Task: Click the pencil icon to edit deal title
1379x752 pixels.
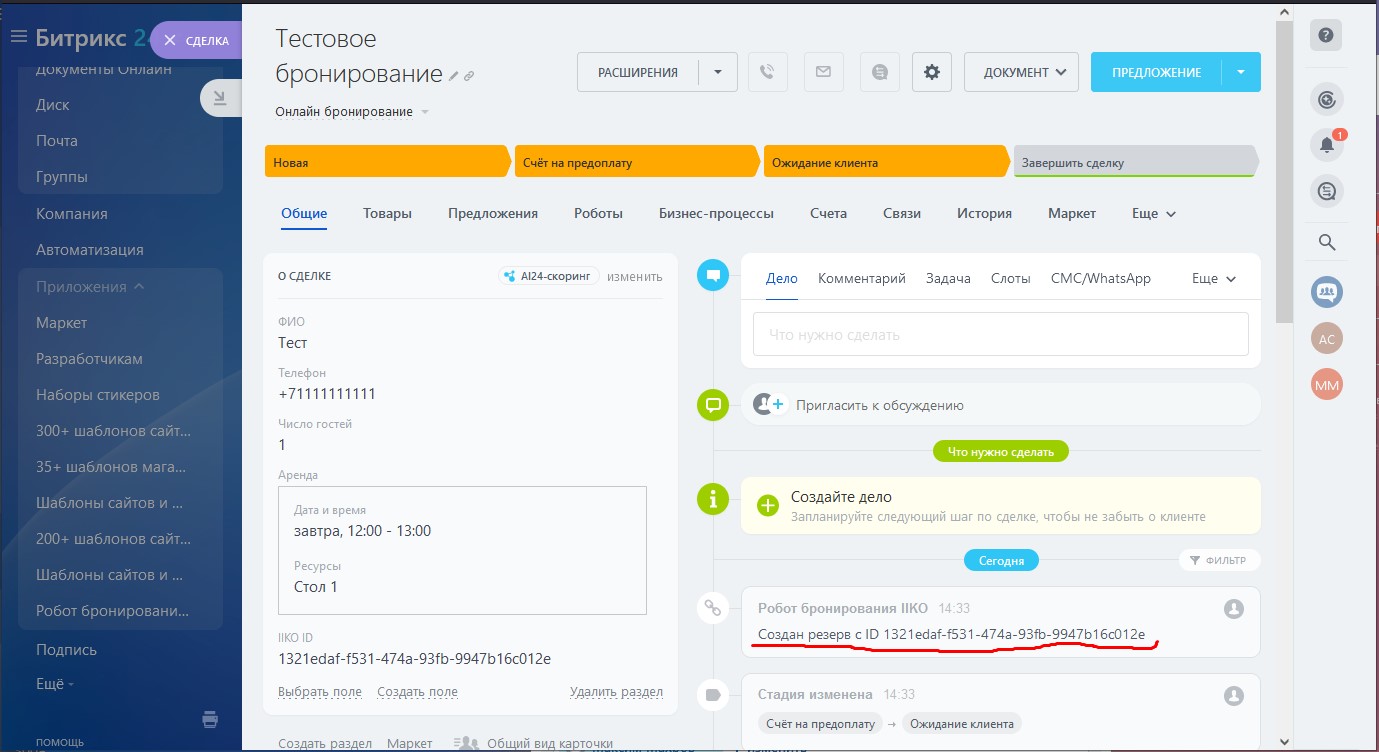Action: (453, 76)
